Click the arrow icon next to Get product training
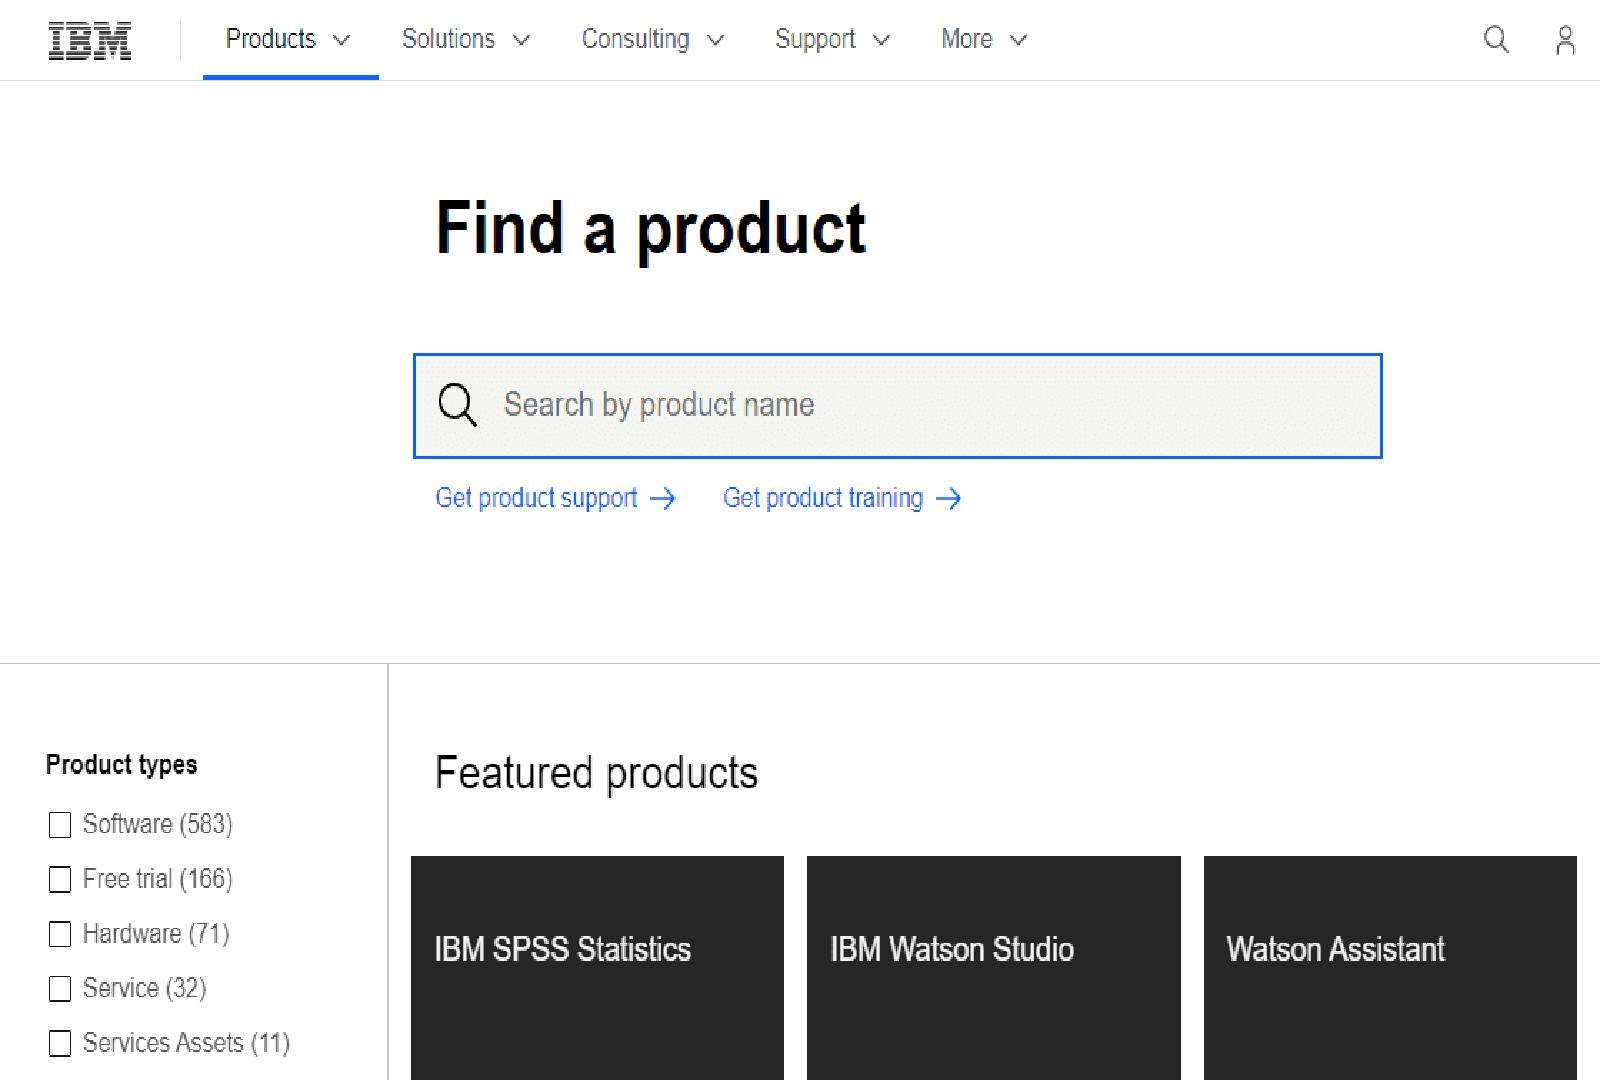This screenshot has height=1080, width=1600. [x=948, y=498]
